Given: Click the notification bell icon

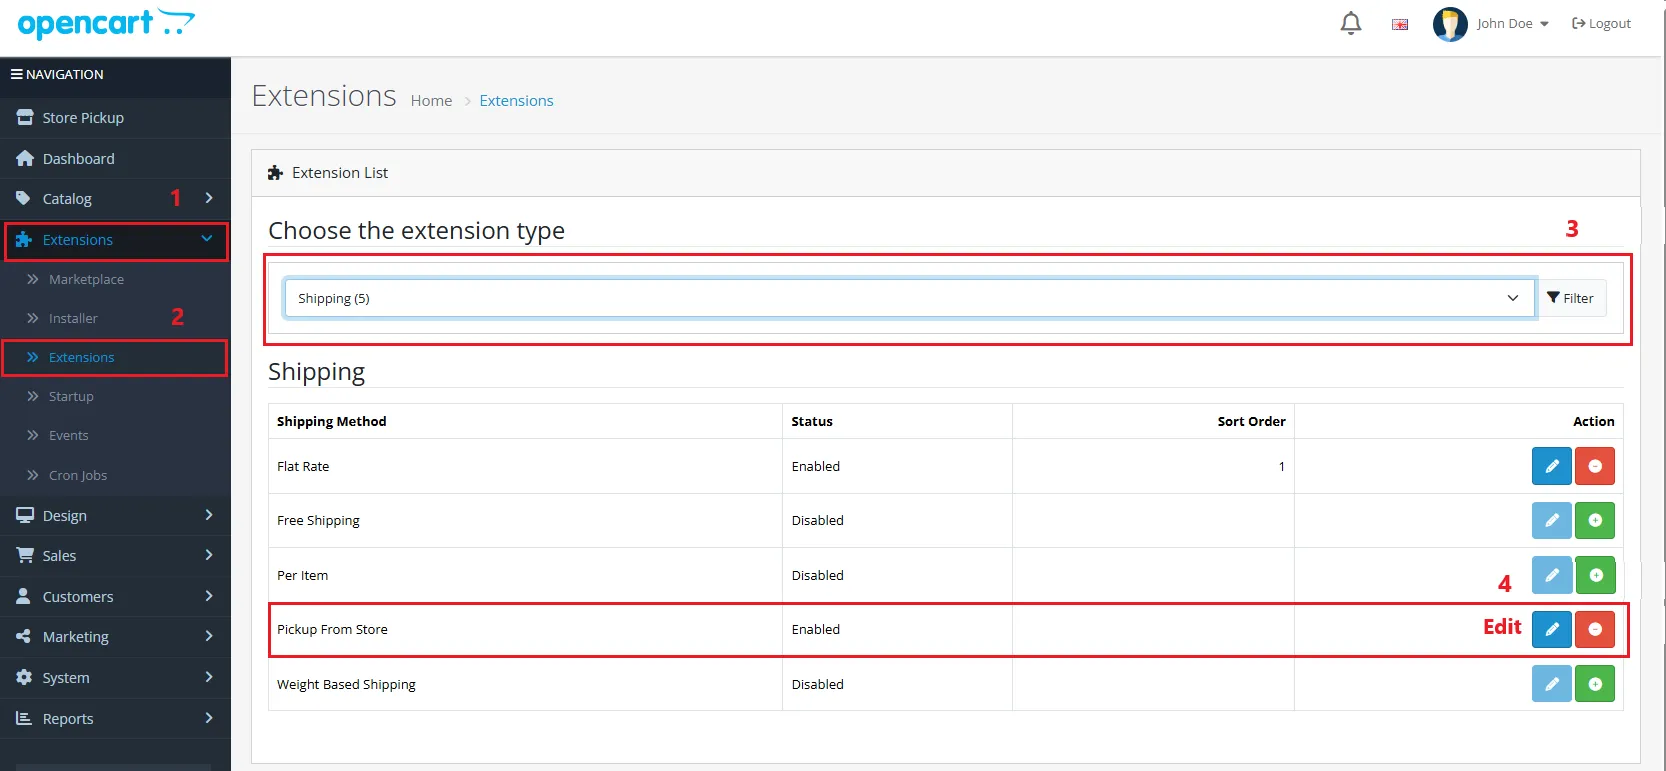Looking at the screenshot, I should click(x=1350, y=23).
